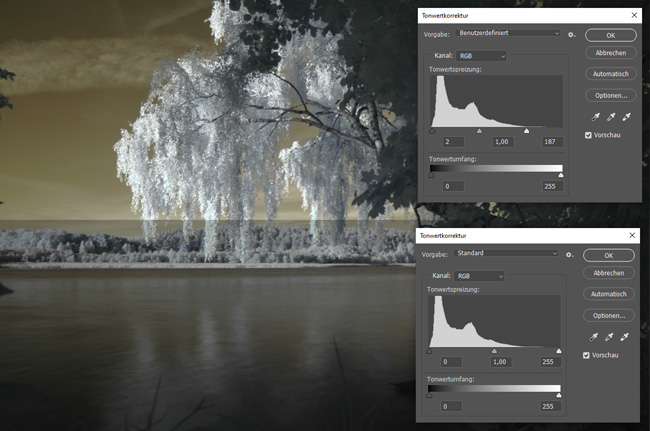This screenshot has height=431, width=650.
Task: Open preset gear menu beside Benutzerdefiniert
Action: tap(570, 34)
